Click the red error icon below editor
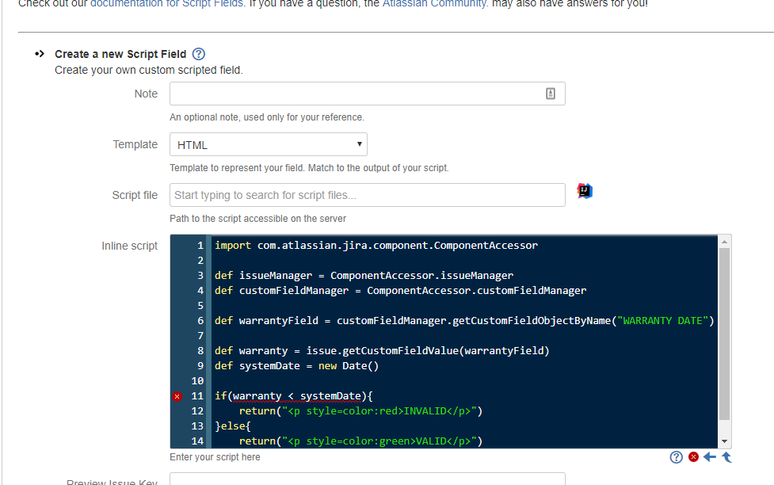 (x=694, y=457)
